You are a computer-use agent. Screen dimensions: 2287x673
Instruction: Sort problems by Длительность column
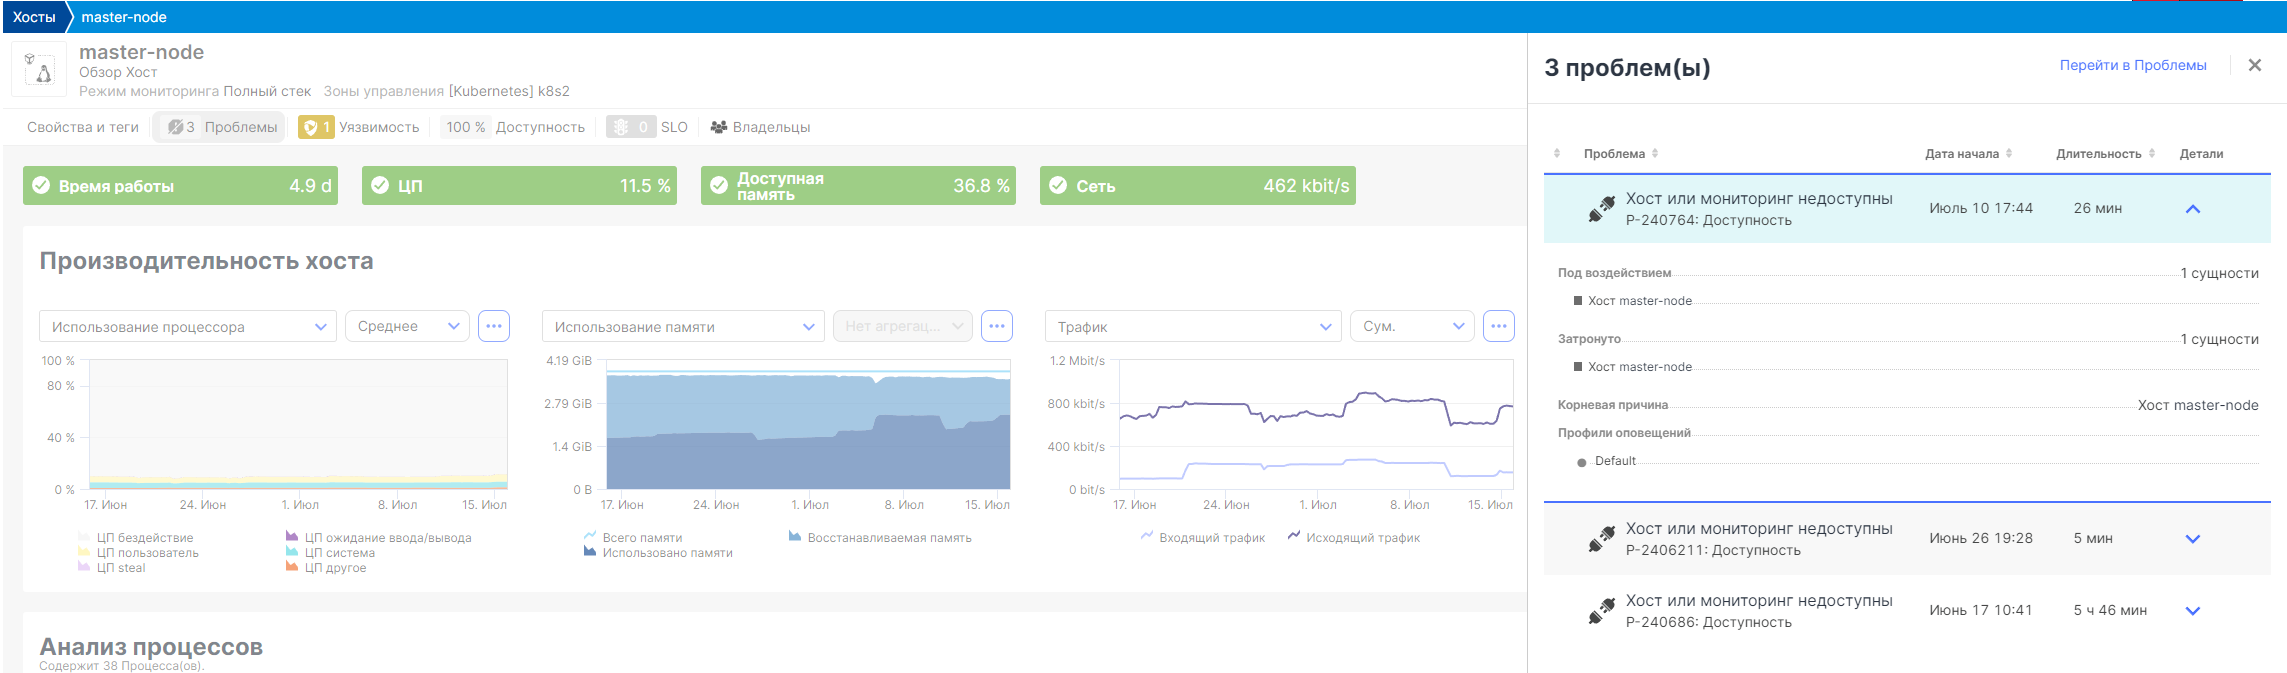tap(2098, 154)
